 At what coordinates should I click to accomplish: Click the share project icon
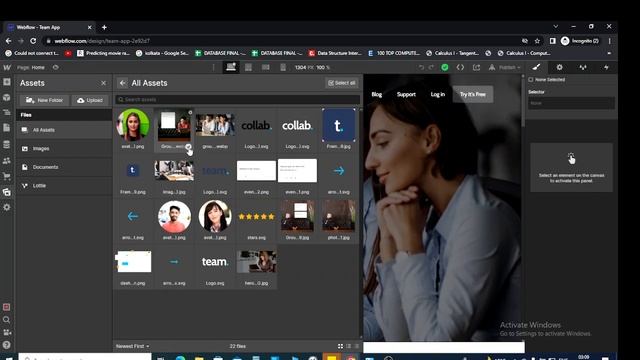point(476,67)
